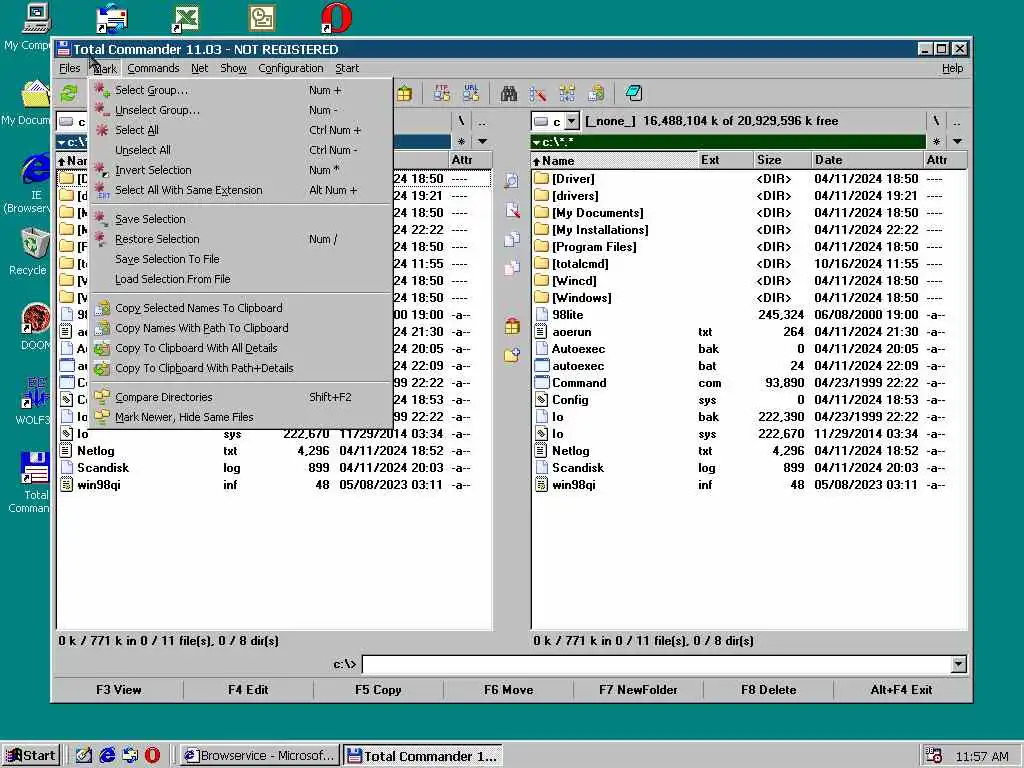Click the URL new FTP connection icon
The width and height of the screenshot is (1024, 768).
(472, 93)
